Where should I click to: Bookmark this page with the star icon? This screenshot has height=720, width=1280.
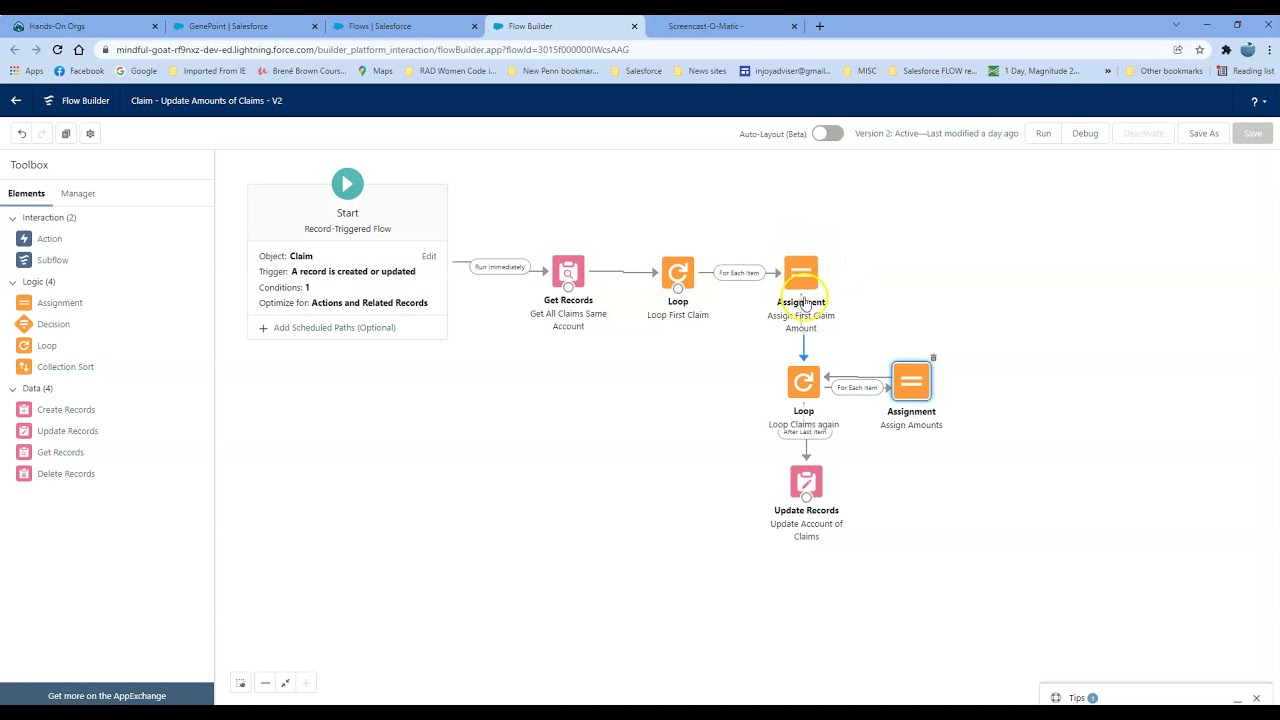pyautogui.click(x=1198, y=49)
